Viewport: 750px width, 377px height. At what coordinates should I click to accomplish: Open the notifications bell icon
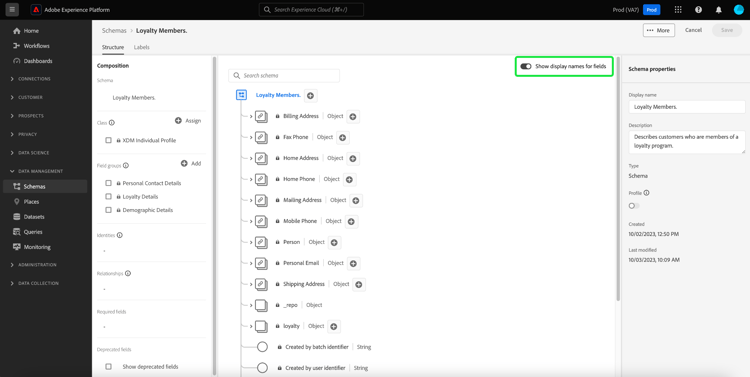pyautogui.click(x=718, y=10)
